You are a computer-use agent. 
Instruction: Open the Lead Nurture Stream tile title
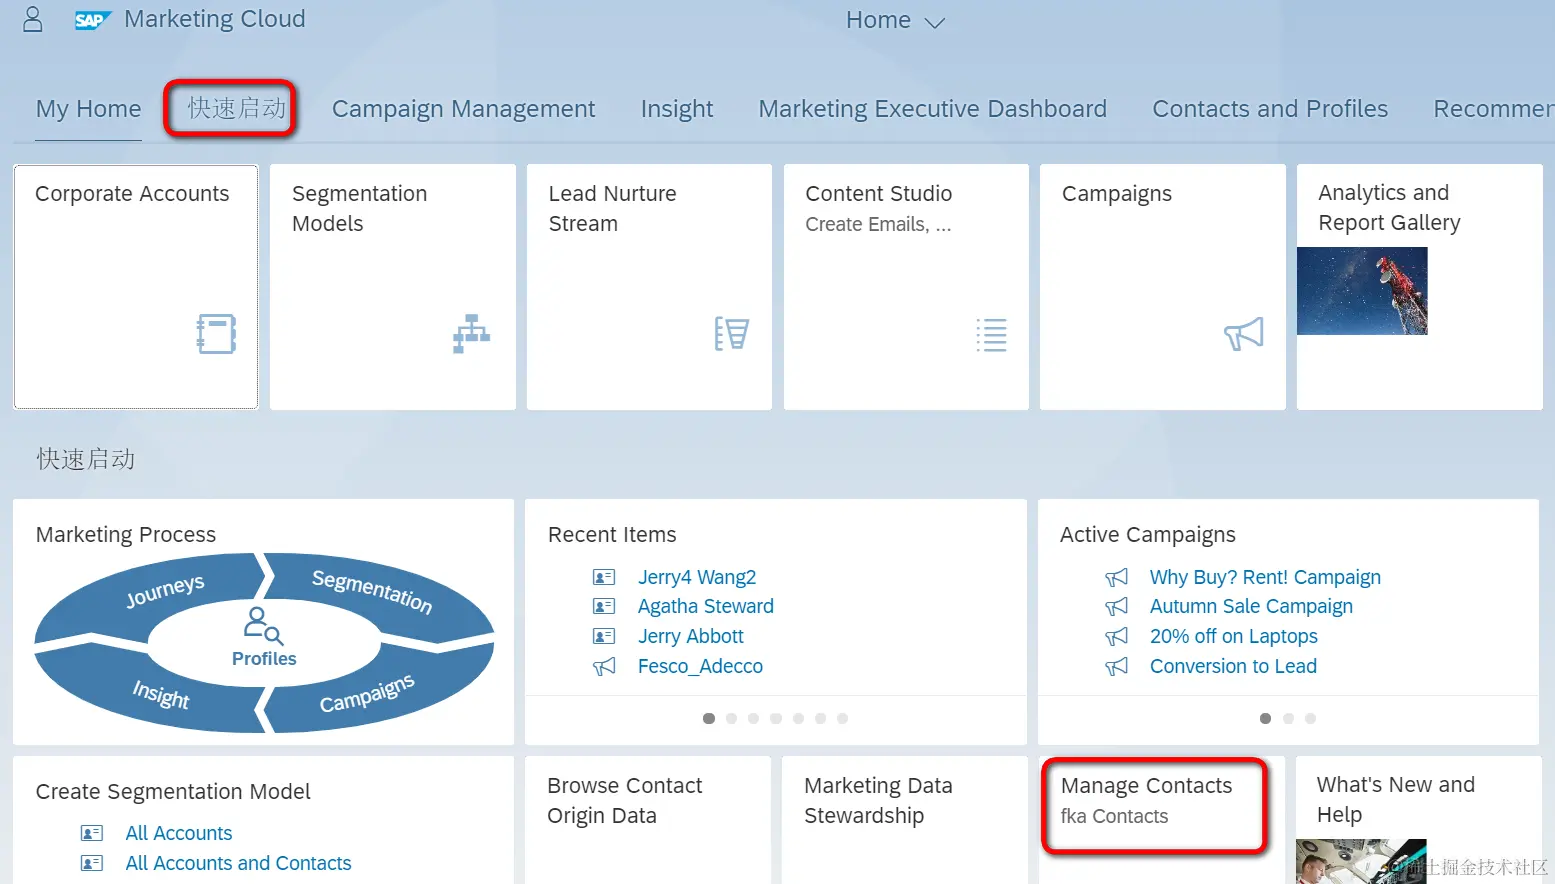click(x=612, y=208)
